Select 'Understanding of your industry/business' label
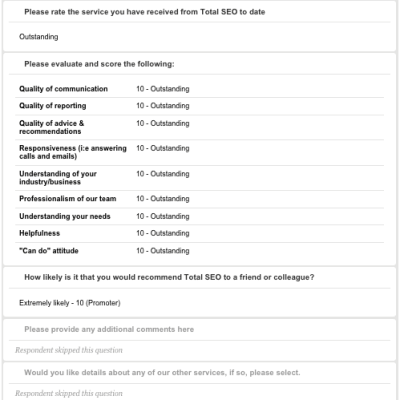Viewport: 400px width, 400px height. pyautogui.click(x=58, y=178)
